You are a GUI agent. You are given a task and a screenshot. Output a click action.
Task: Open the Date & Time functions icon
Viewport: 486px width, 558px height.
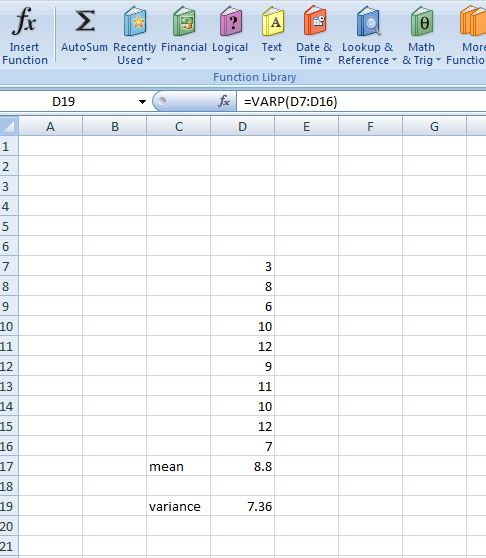(315, 21)
